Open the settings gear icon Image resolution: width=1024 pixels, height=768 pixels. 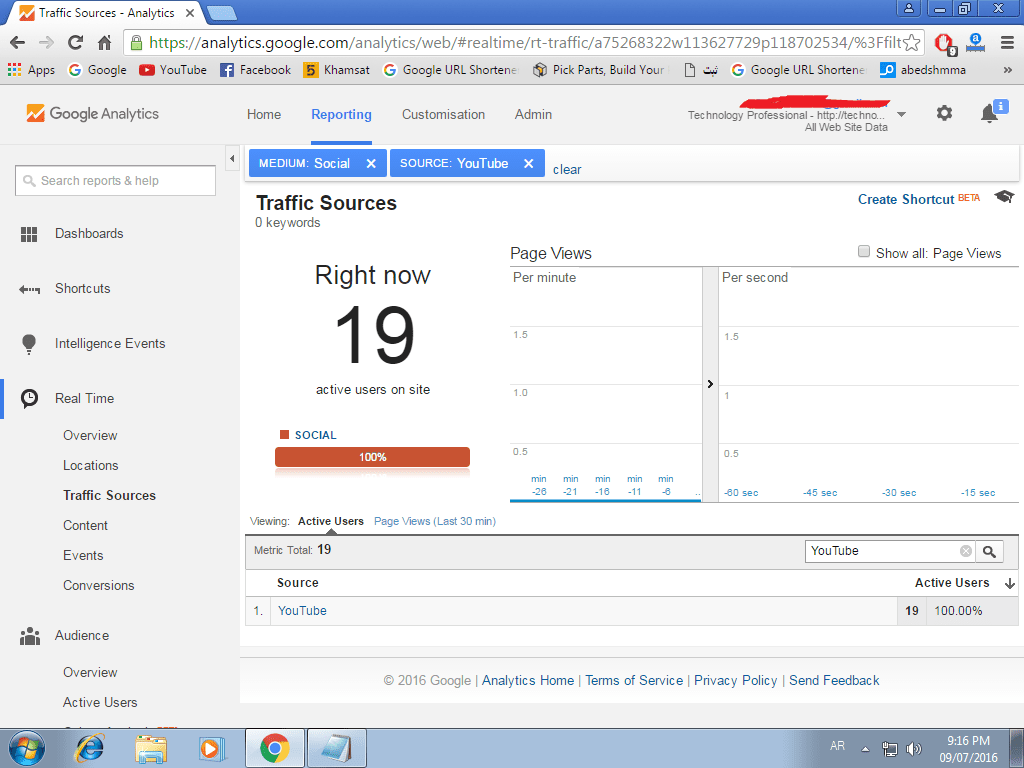944,114
